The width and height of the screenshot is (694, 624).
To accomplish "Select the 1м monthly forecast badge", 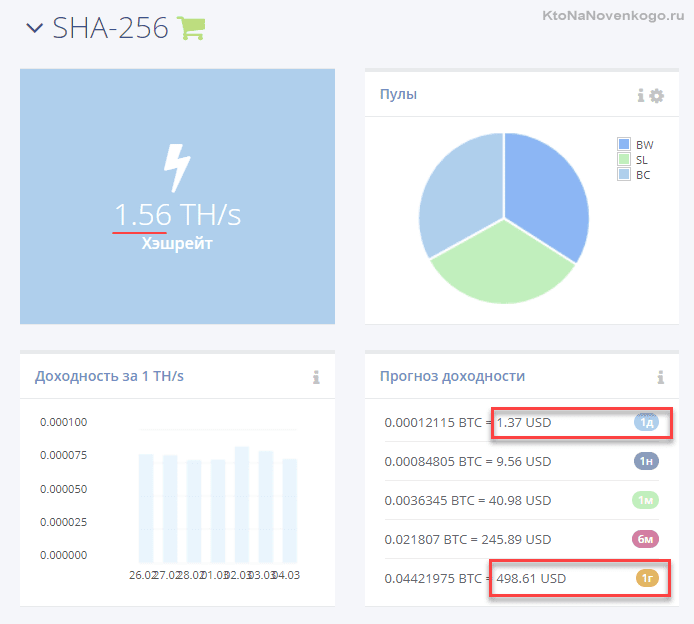I will point(646,501).
